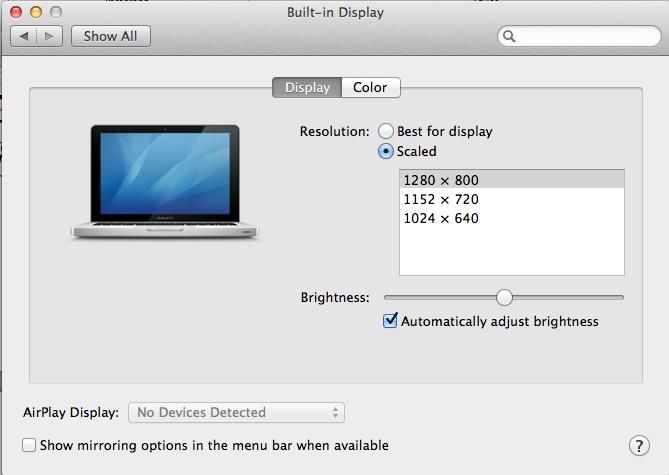
Task: Go forward with the right arrow button
Action: (49, 36)
